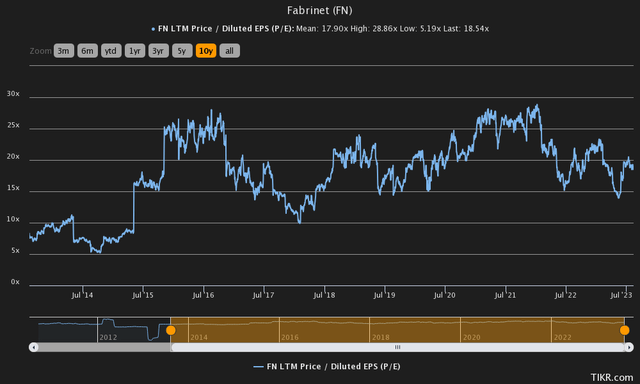The height and width of the screenshot is (384, 640).
Task: Click the Jul '17 x-axis label
Action: point(263,295)
